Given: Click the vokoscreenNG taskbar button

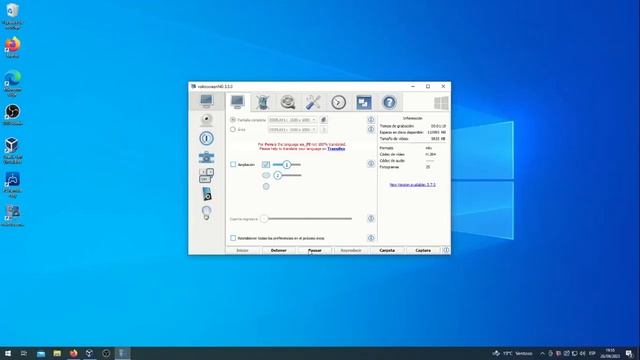Looking at the screenshot, I should tap(122, 353).
